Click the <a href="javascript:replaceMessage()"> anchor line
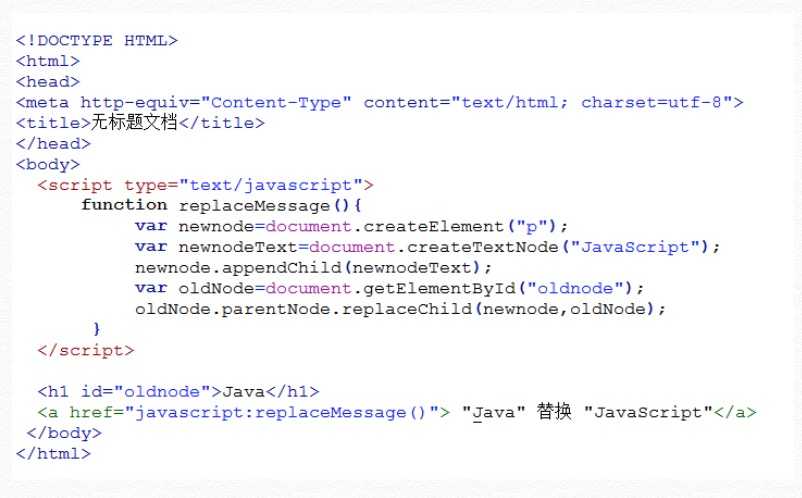The width and height of the screenshot is (802, 498). pos(397,412)
